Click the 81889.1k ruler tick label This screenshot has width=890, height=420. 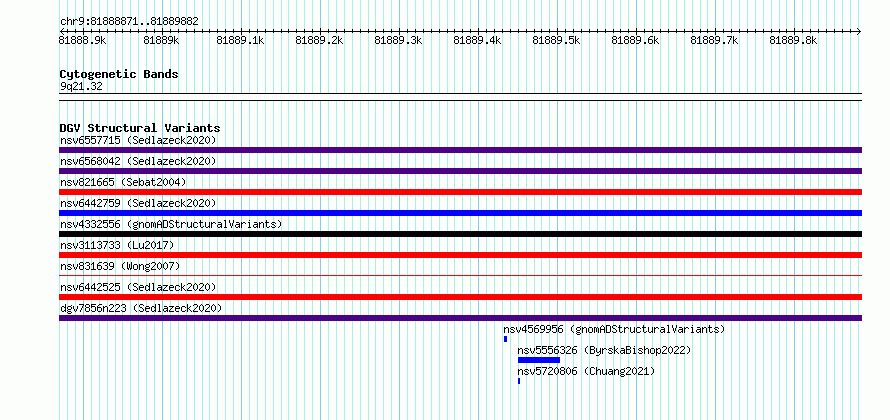click(241, 40)
